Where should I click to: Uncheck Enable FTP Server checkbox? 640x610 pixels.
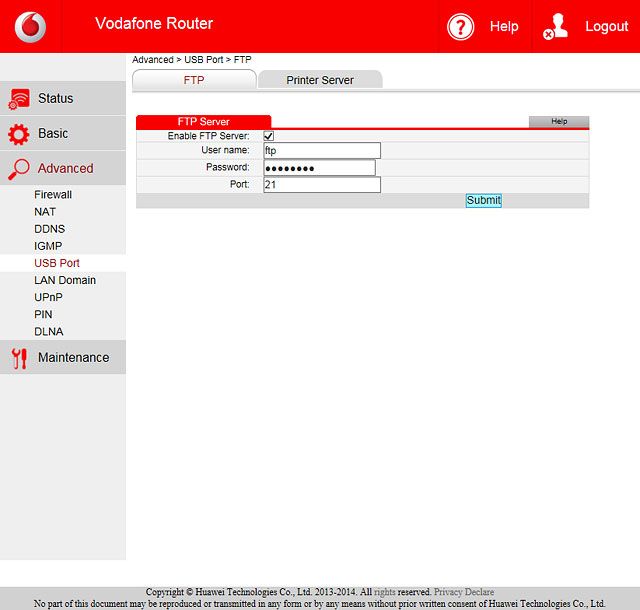(x=269, y=136)
